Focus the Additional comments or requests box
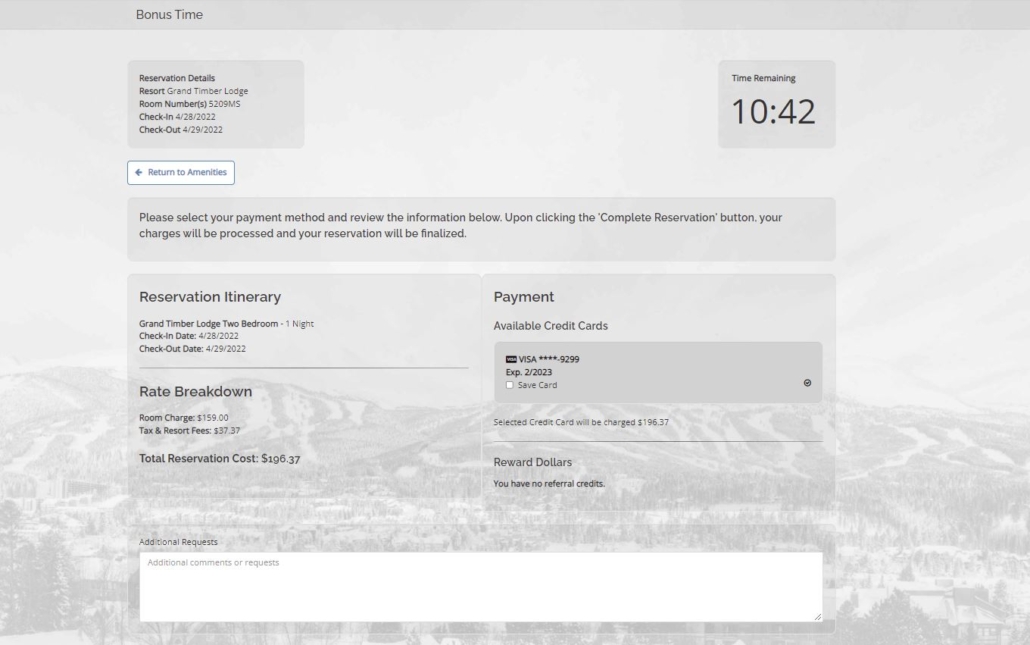 (481, 587)
